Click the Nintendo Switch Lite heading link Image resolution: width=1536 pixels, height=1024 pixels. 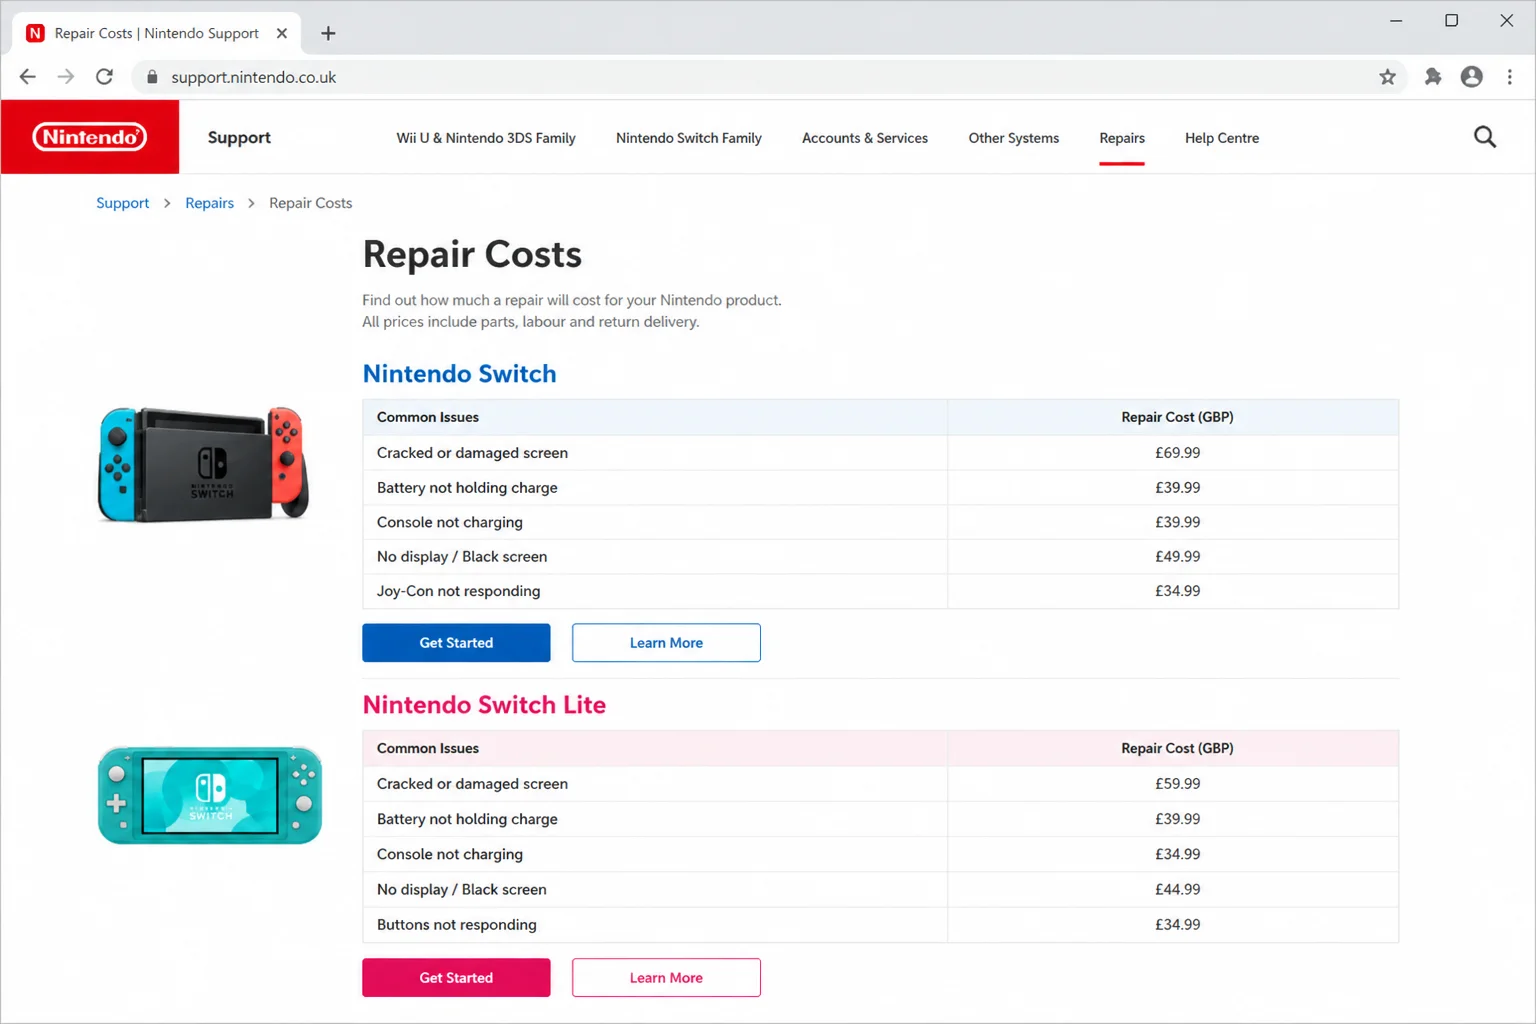pyautogui.click(x=484, y=705)
